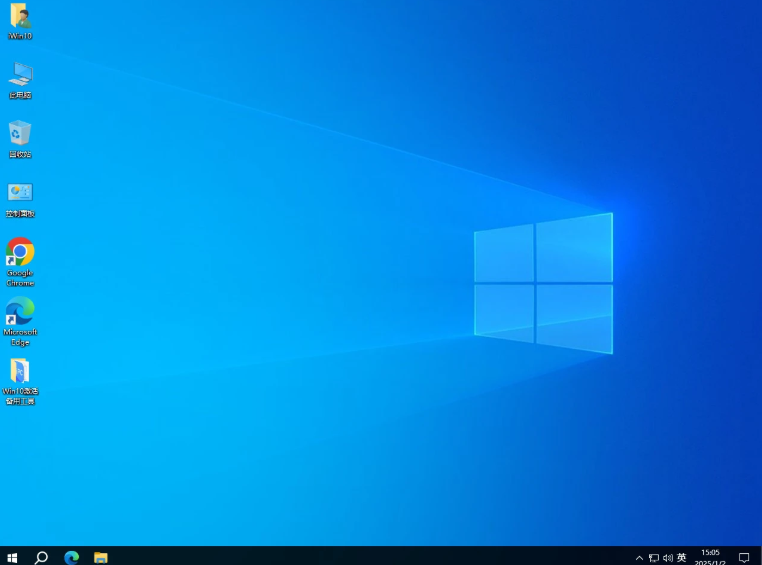
Task: Open the volume speaker tray icon
Action: tap(668, 558)
